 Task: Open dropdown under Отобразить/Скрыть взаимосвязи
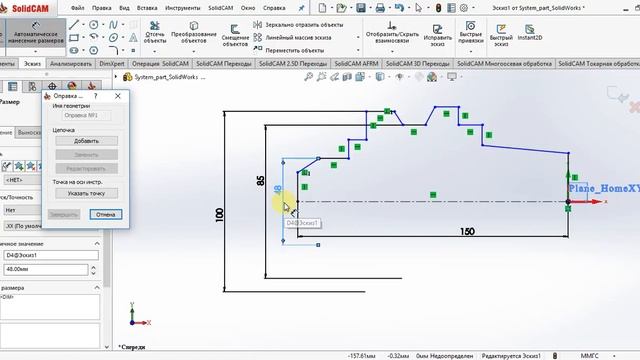(x=392, y=51)
